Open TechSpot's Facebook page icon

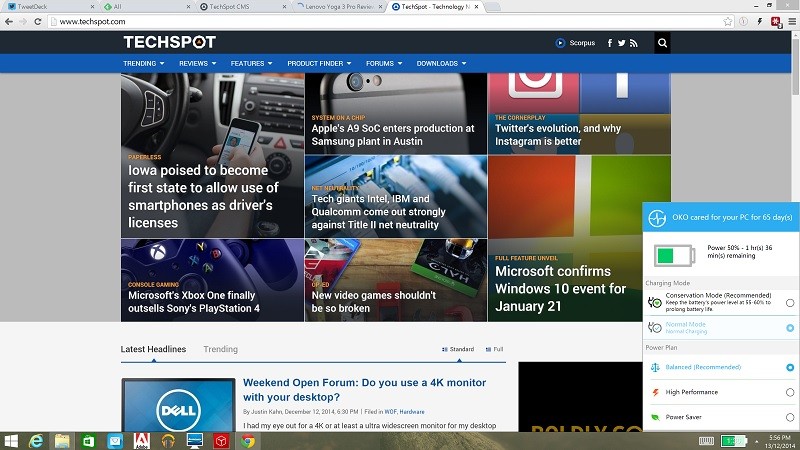click(x=610, y=43)
